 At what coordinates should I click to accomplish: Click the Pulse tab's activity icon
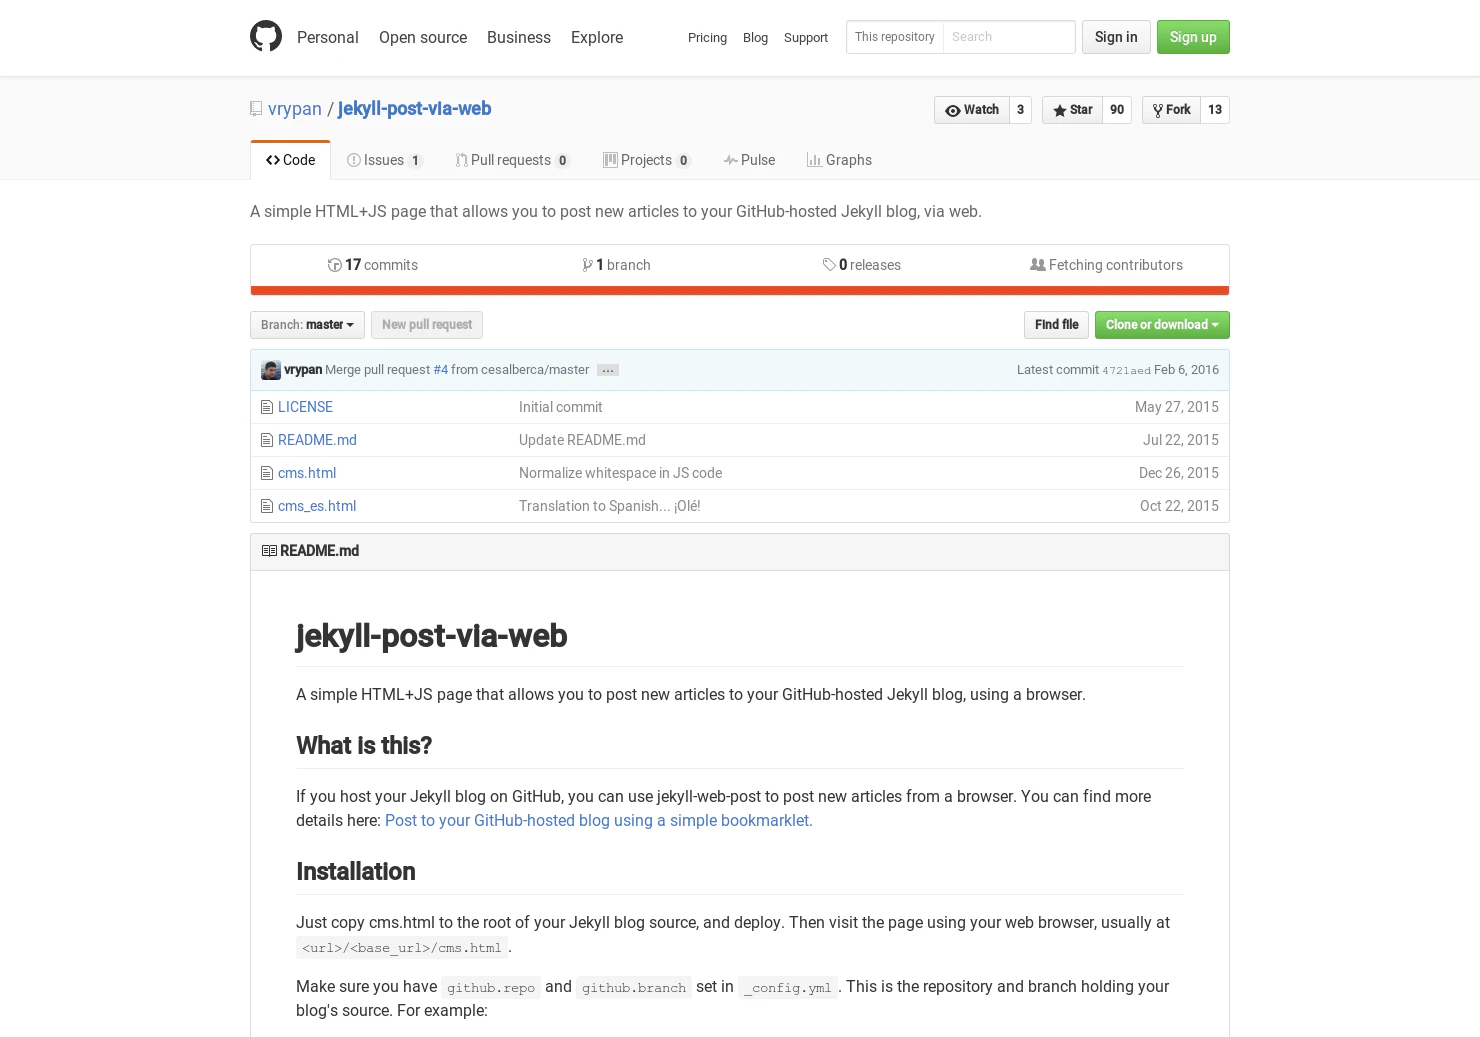click(x=732, y=160)
